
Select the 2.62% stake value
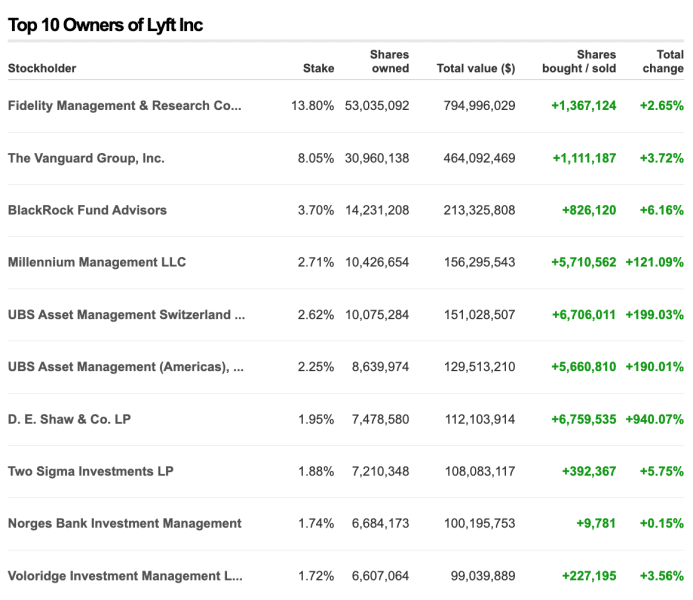(316, 315)
